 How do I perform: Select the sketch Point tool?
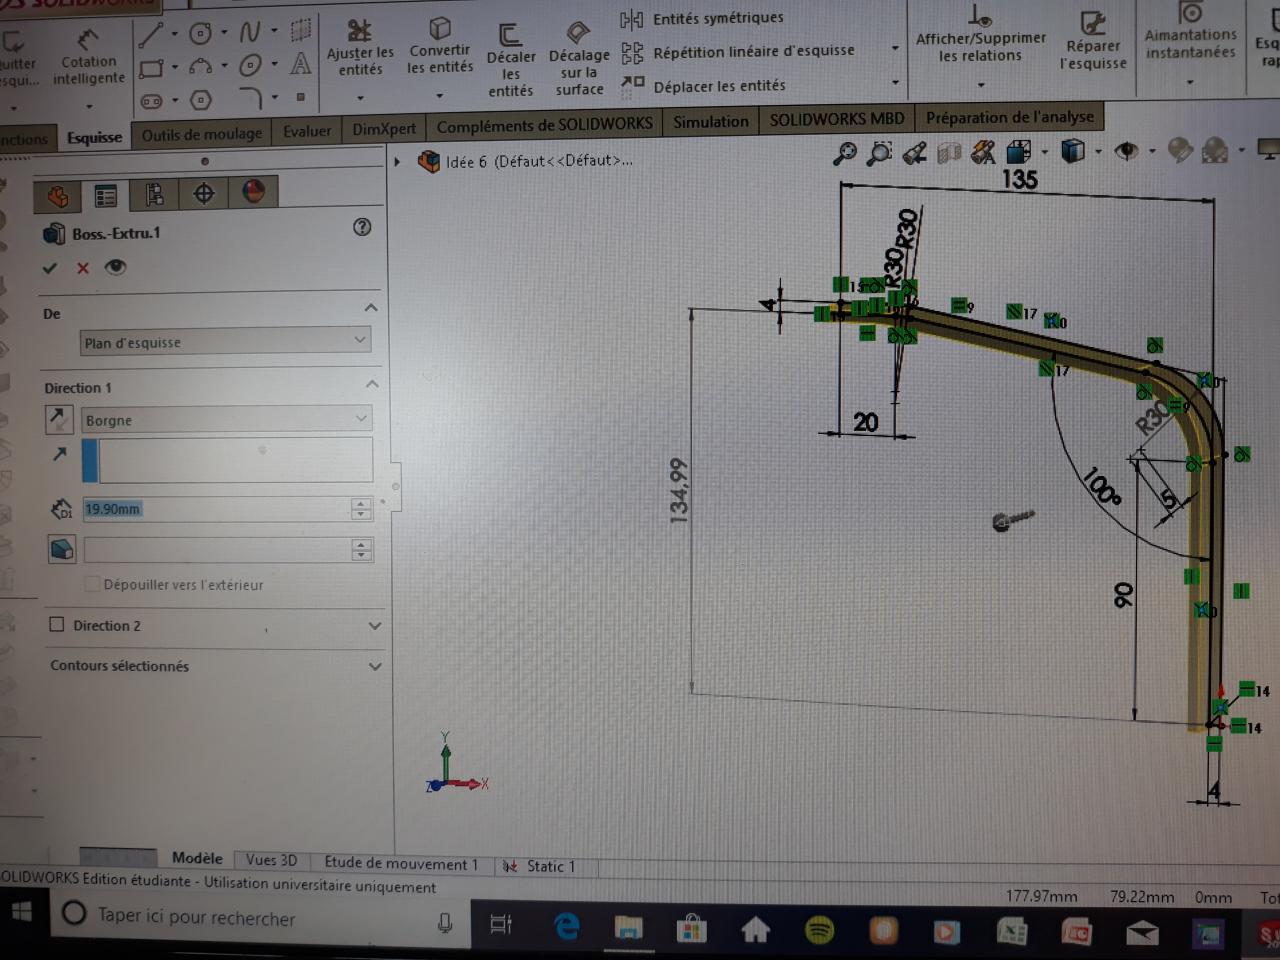tap(300, 97)
